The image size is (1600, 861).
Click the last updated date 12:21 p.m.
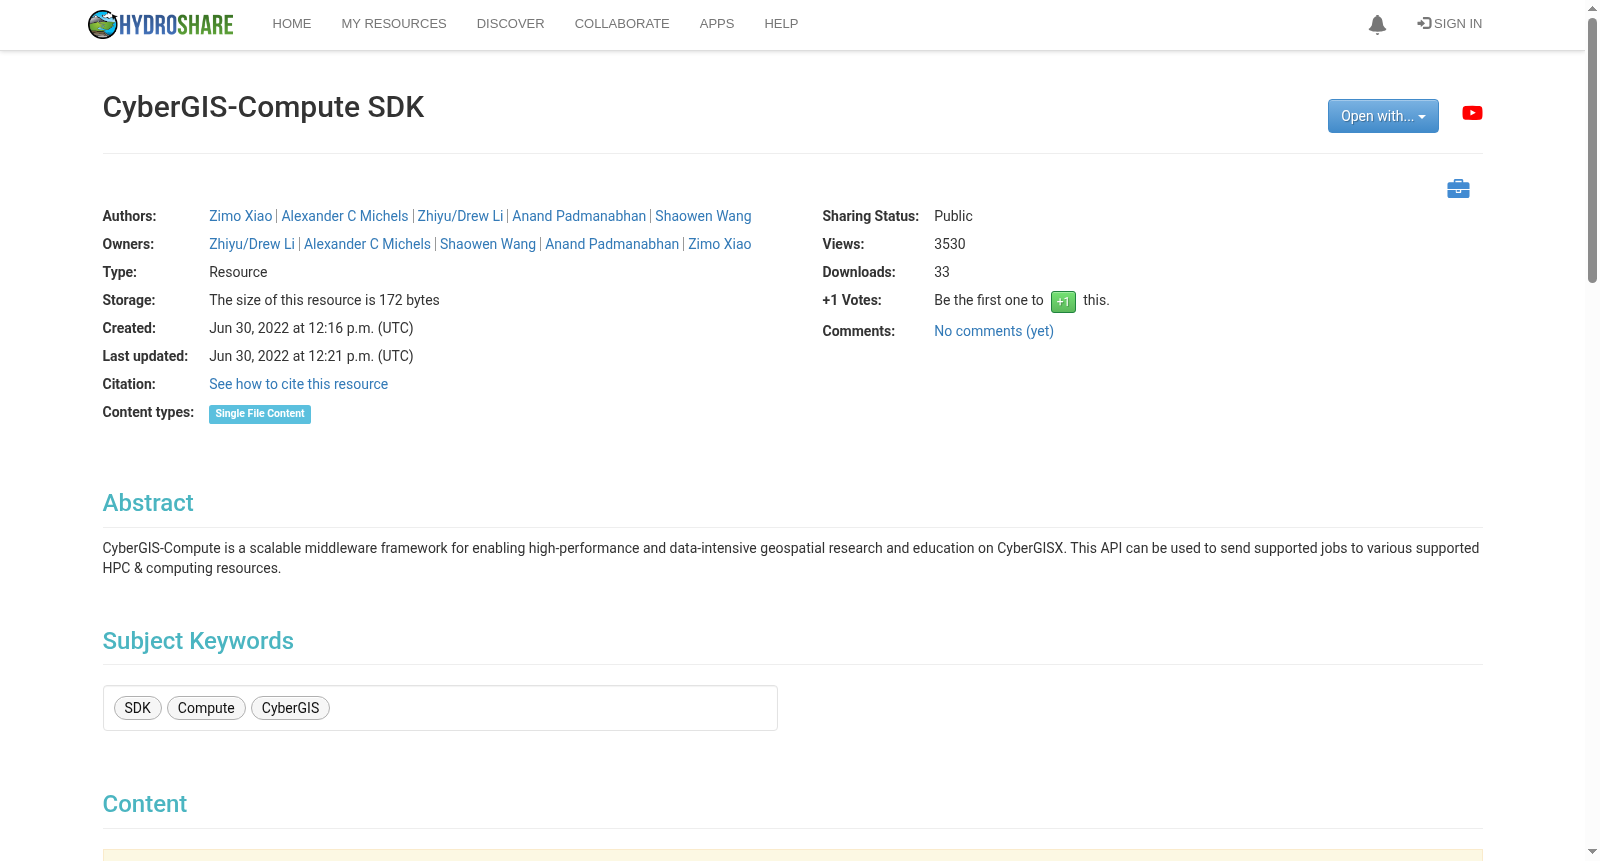coord(311,356)
